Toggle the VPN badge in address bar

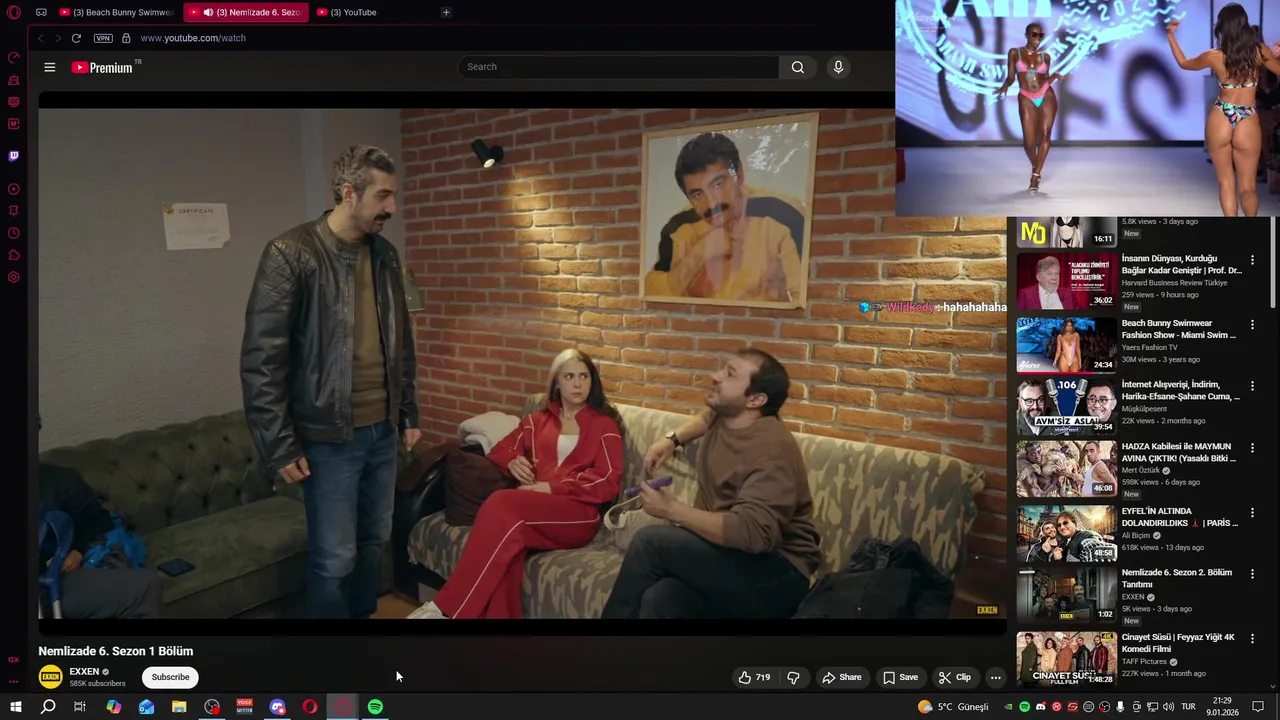103,38
